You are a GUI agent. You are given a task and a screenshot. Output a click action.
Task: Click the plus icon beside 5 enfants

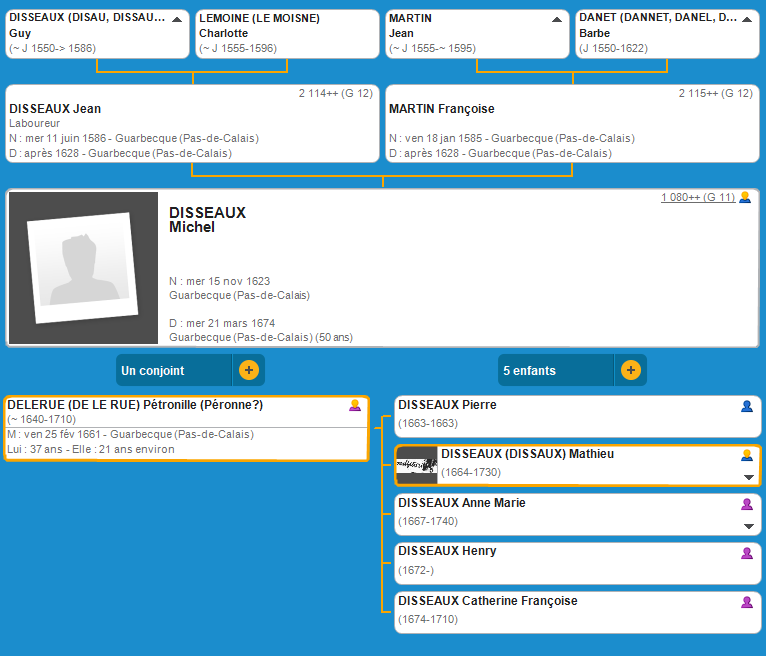(630, 370)
